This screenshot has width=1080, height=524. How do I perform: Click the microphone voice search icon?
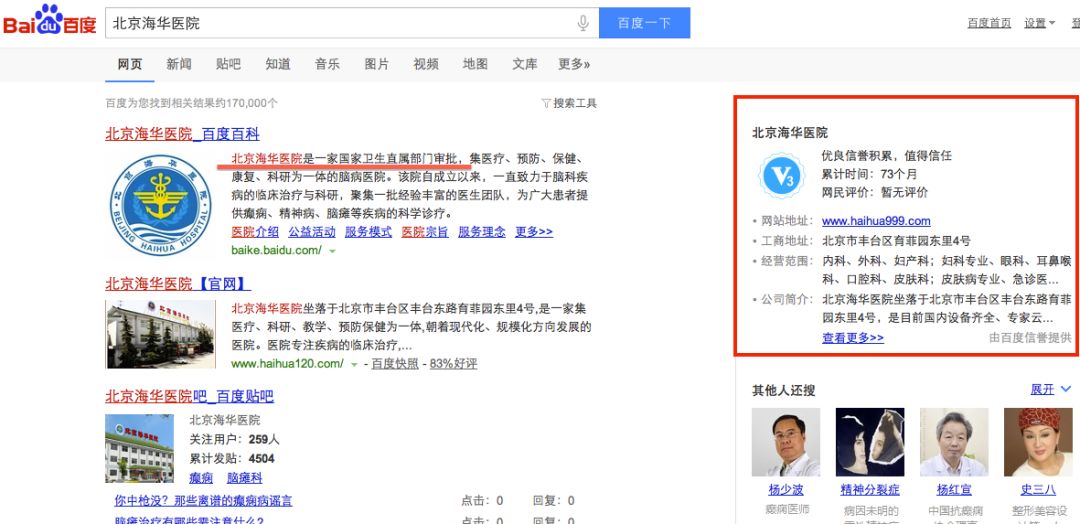tap(583, 23)
